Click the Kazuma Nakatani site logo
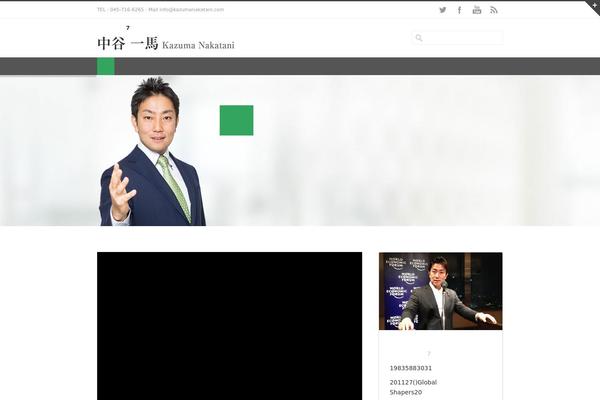The width and height of the screenshot is (600, 400). (x=166, y=43)
